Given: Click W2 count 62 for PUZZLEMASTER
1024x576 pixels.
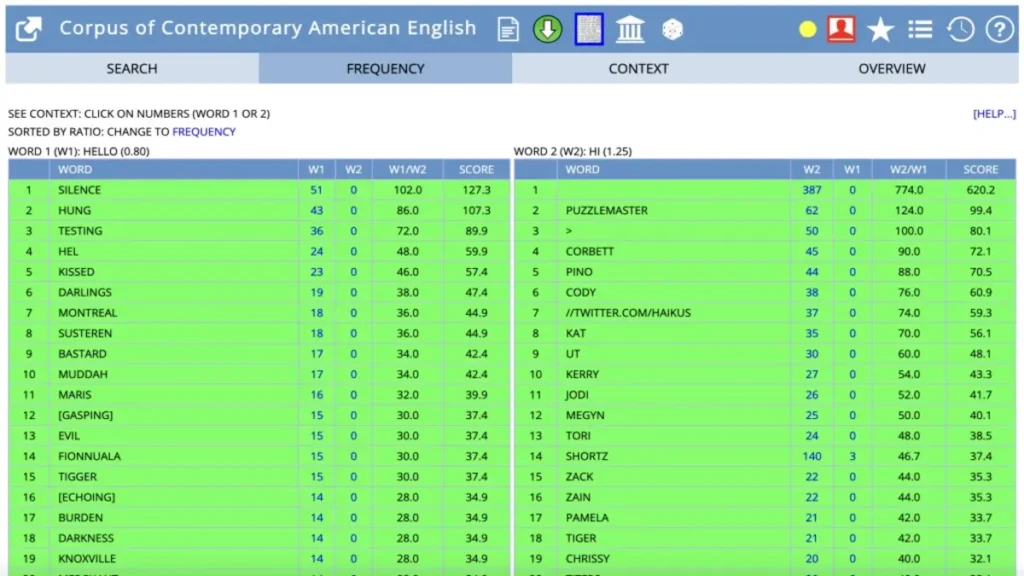Looking at the screenshot, I should pyautogui.click(x=811, y=211).
